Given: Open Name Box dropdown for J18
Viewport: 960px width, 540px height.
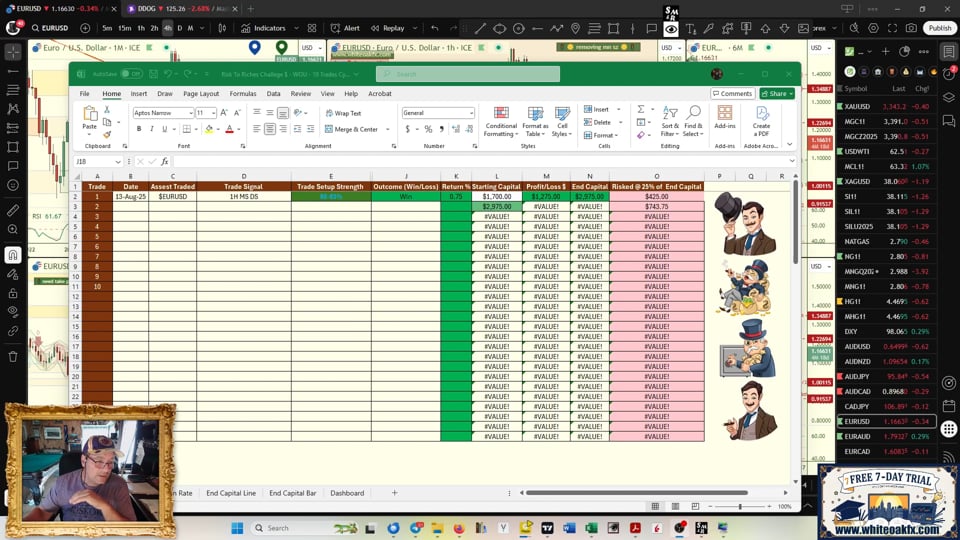Looking at the screenshot, I should (x=118, y=162).
